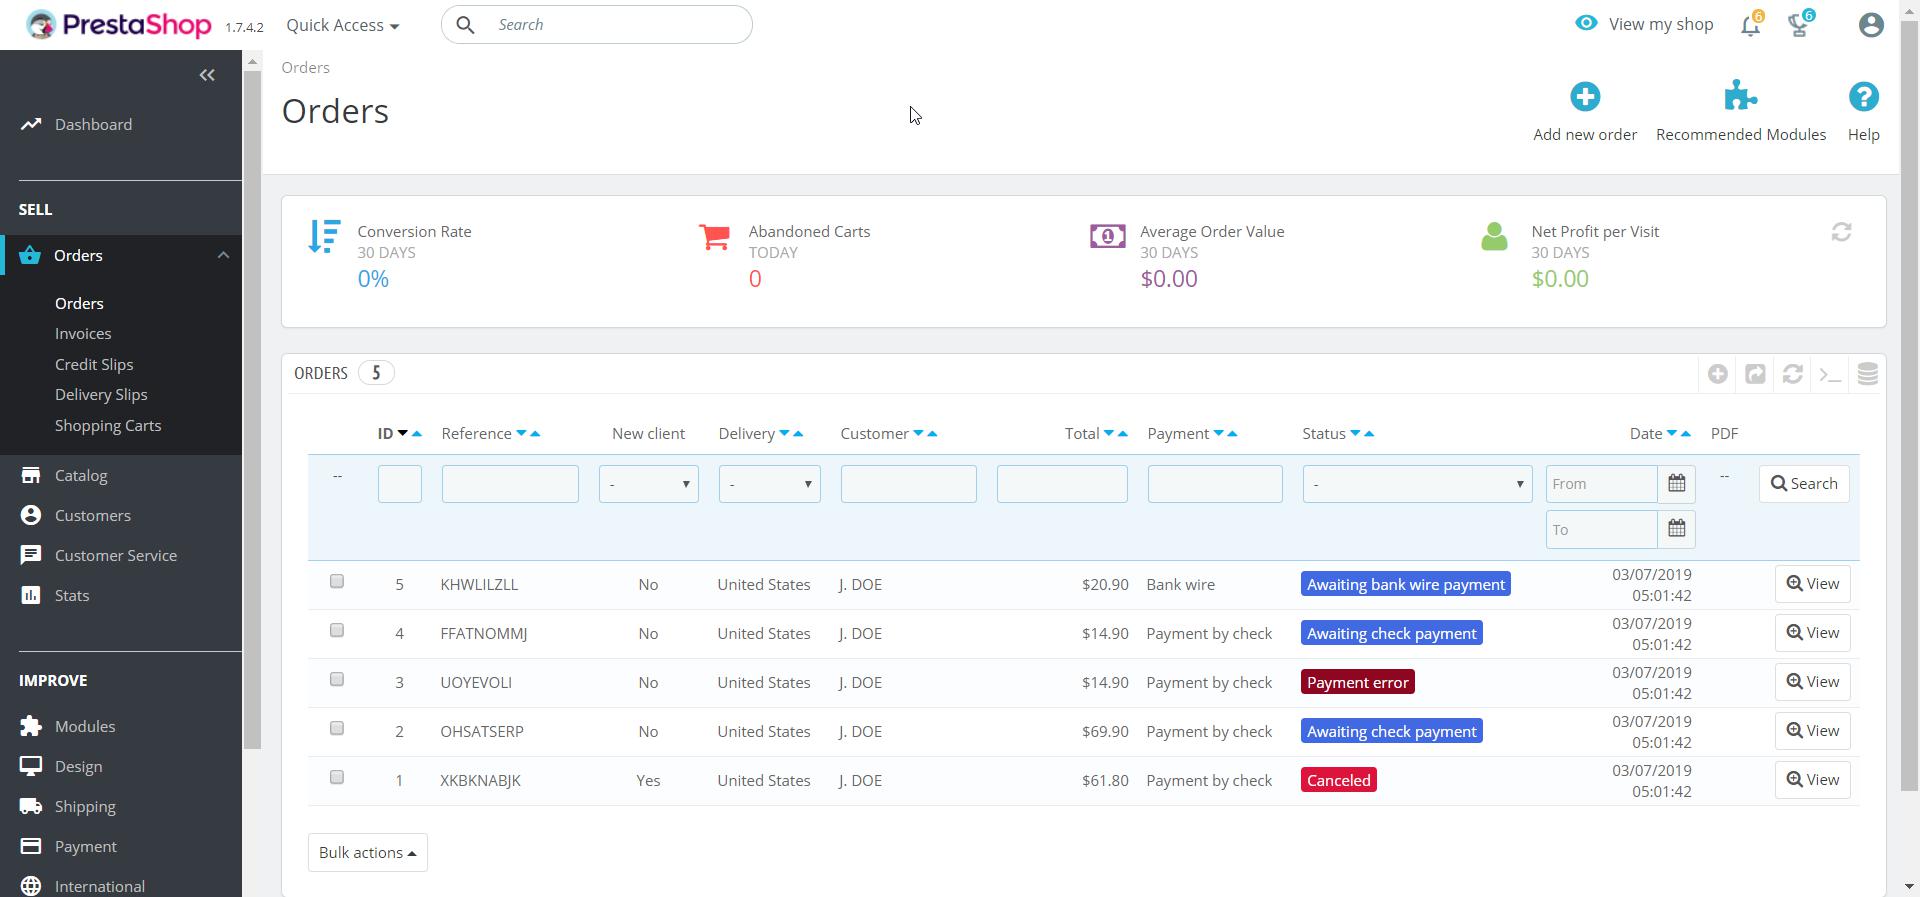
Task: Open the Catalog menu
Action: 81,476
